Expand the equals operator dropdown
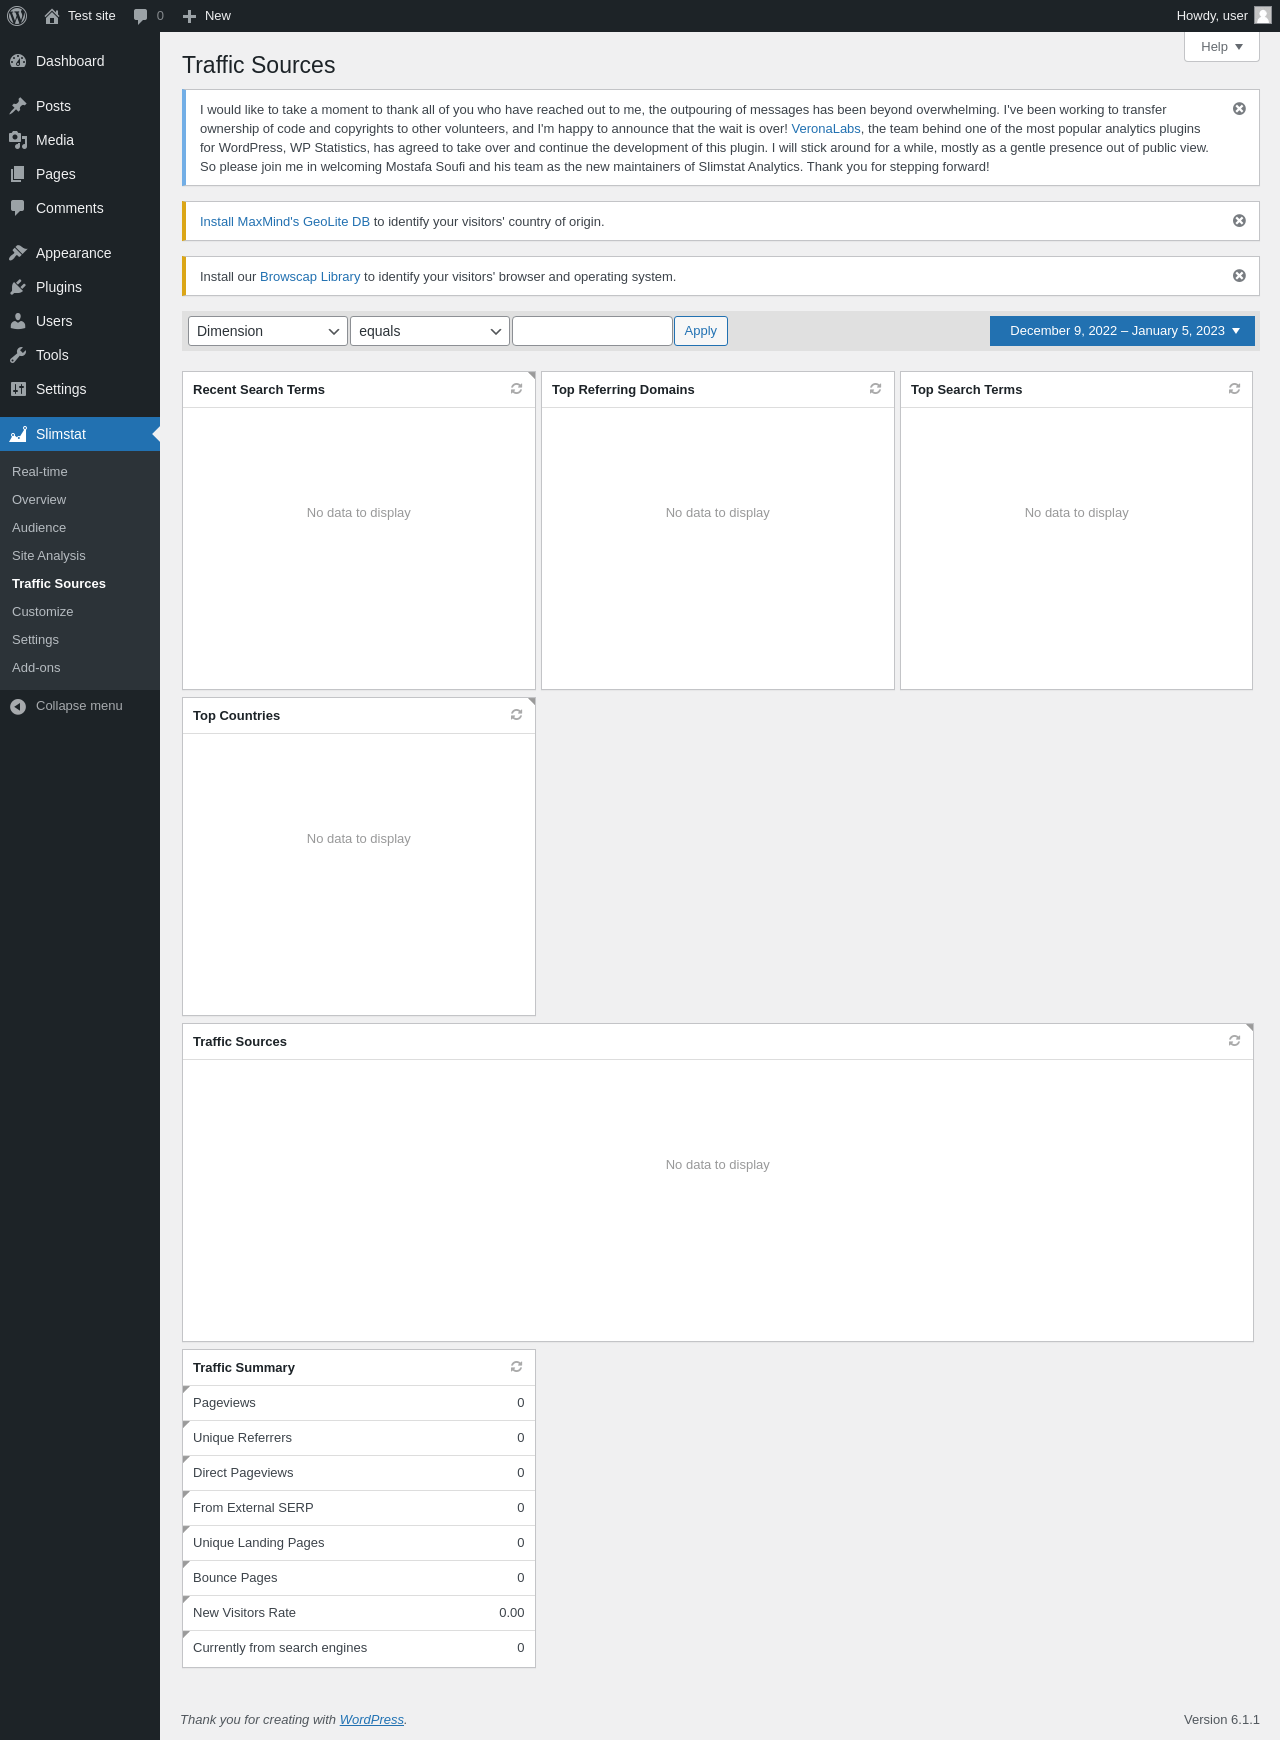Image resolution: width=1280 pixels, height=1740 pixels. [x=430, y=331]
